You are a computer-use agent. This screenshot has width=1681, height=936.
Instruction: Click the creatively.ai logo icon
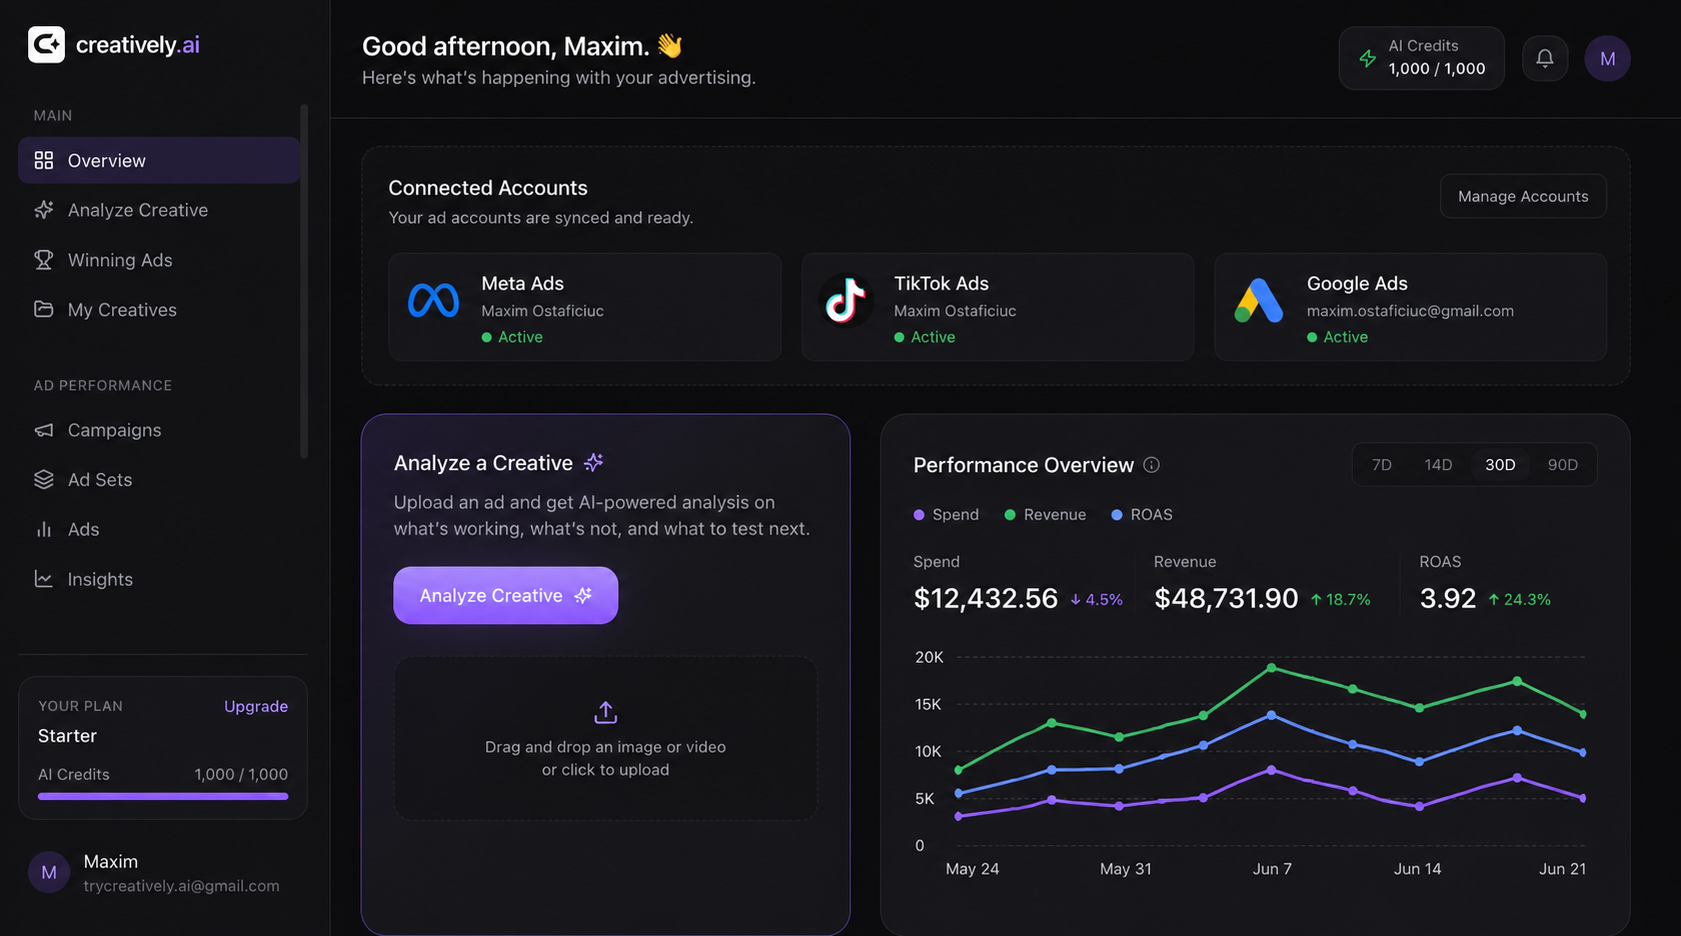click(46, 44)
